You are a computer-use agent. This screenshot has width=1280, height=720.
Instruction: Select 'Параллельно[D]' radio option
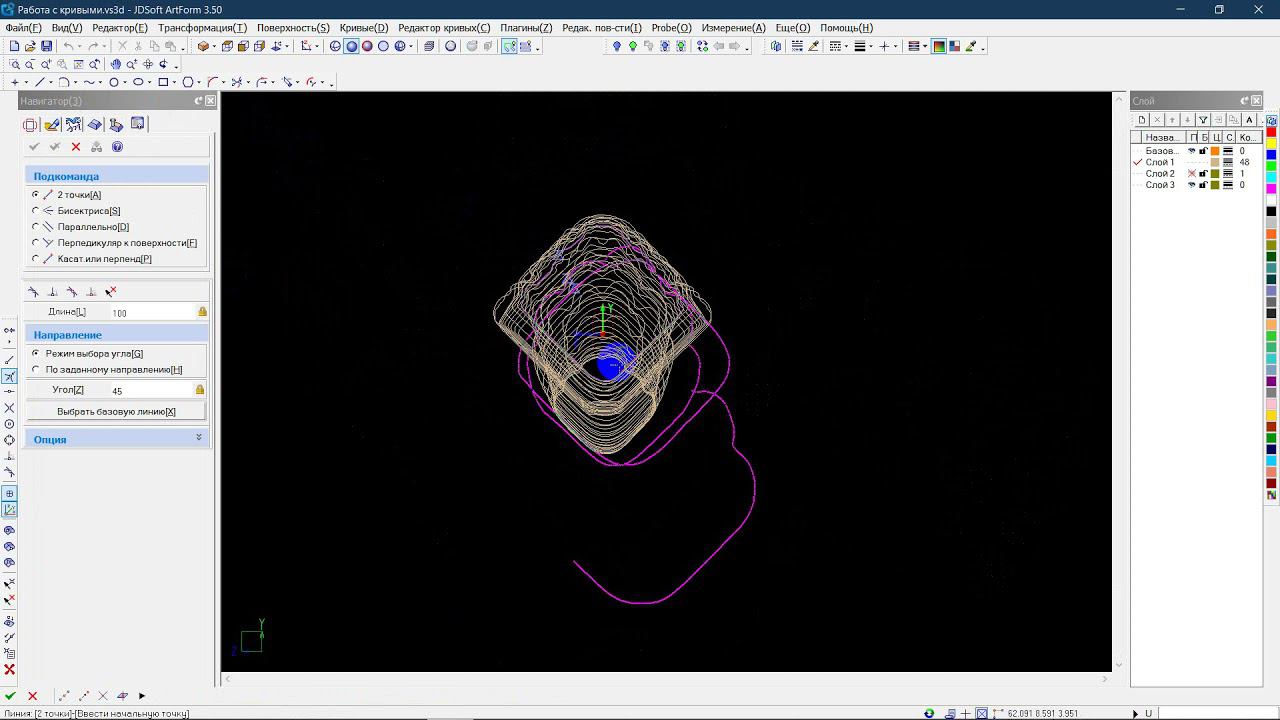click(36, 227)
